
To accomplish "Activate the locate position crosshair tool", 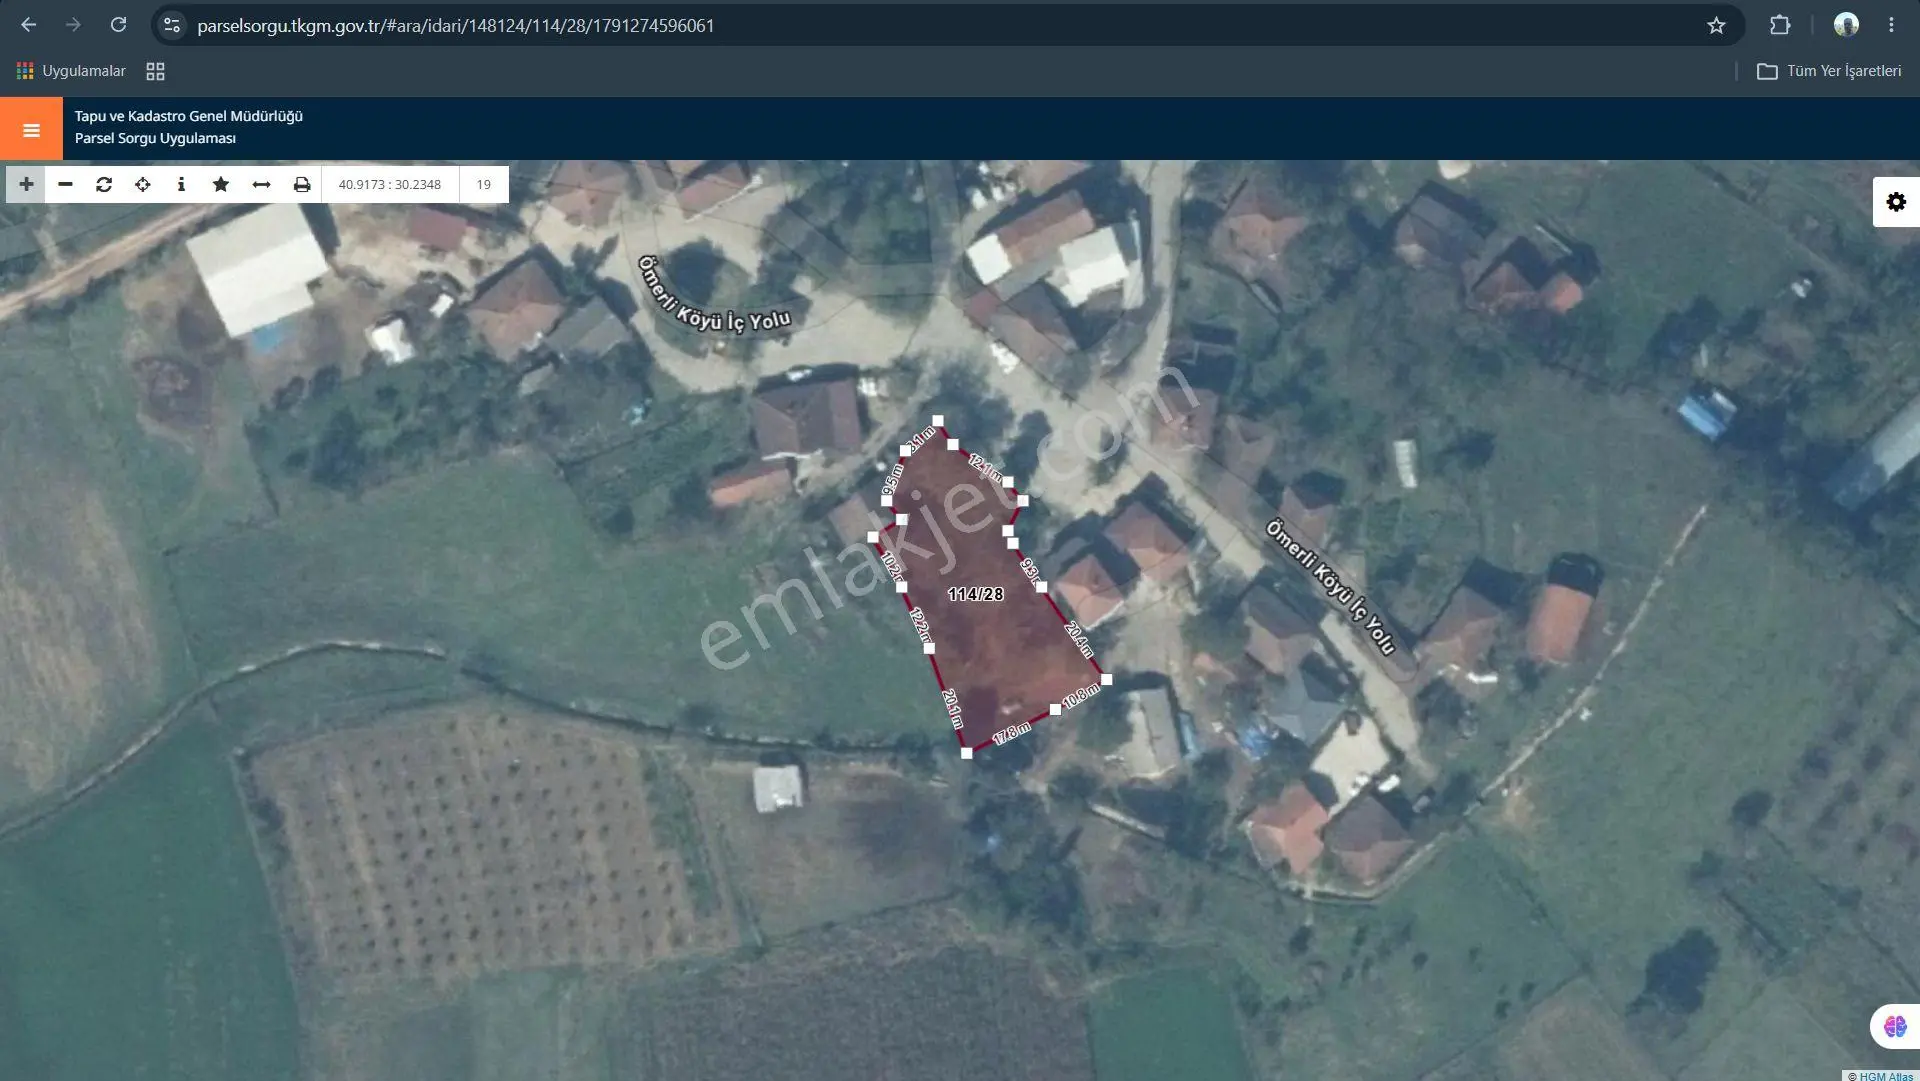I will (x=143, y=184).
